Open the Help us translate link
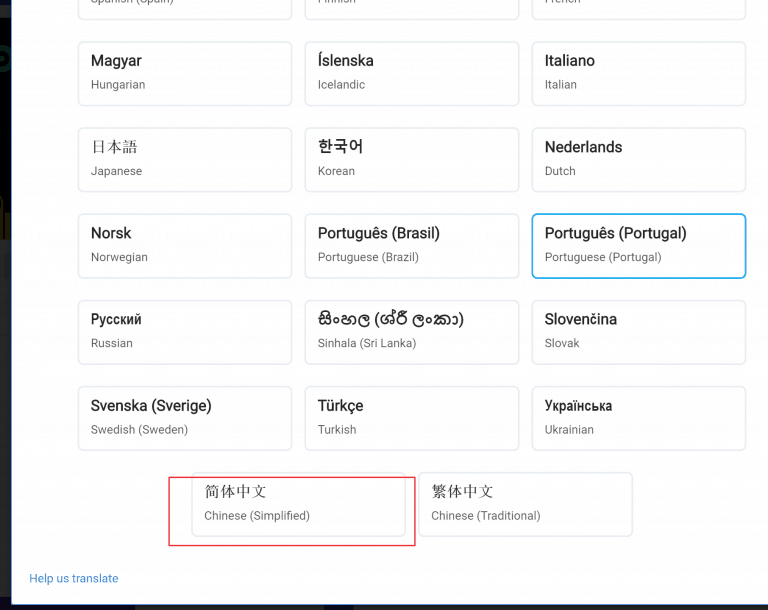This screenshot has height=610, width=768. click(74, 578)
